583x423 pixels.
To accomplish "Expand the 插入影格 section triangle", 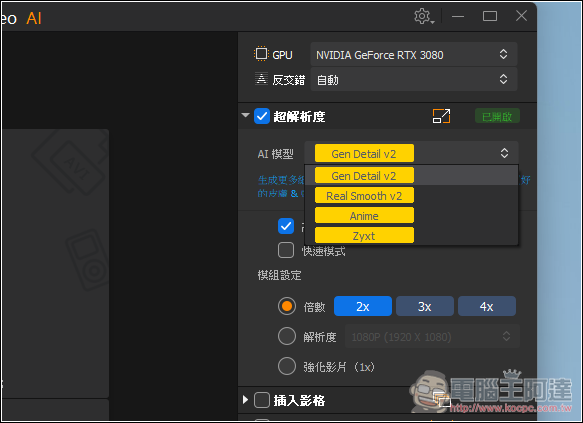I will click(245, 400).
